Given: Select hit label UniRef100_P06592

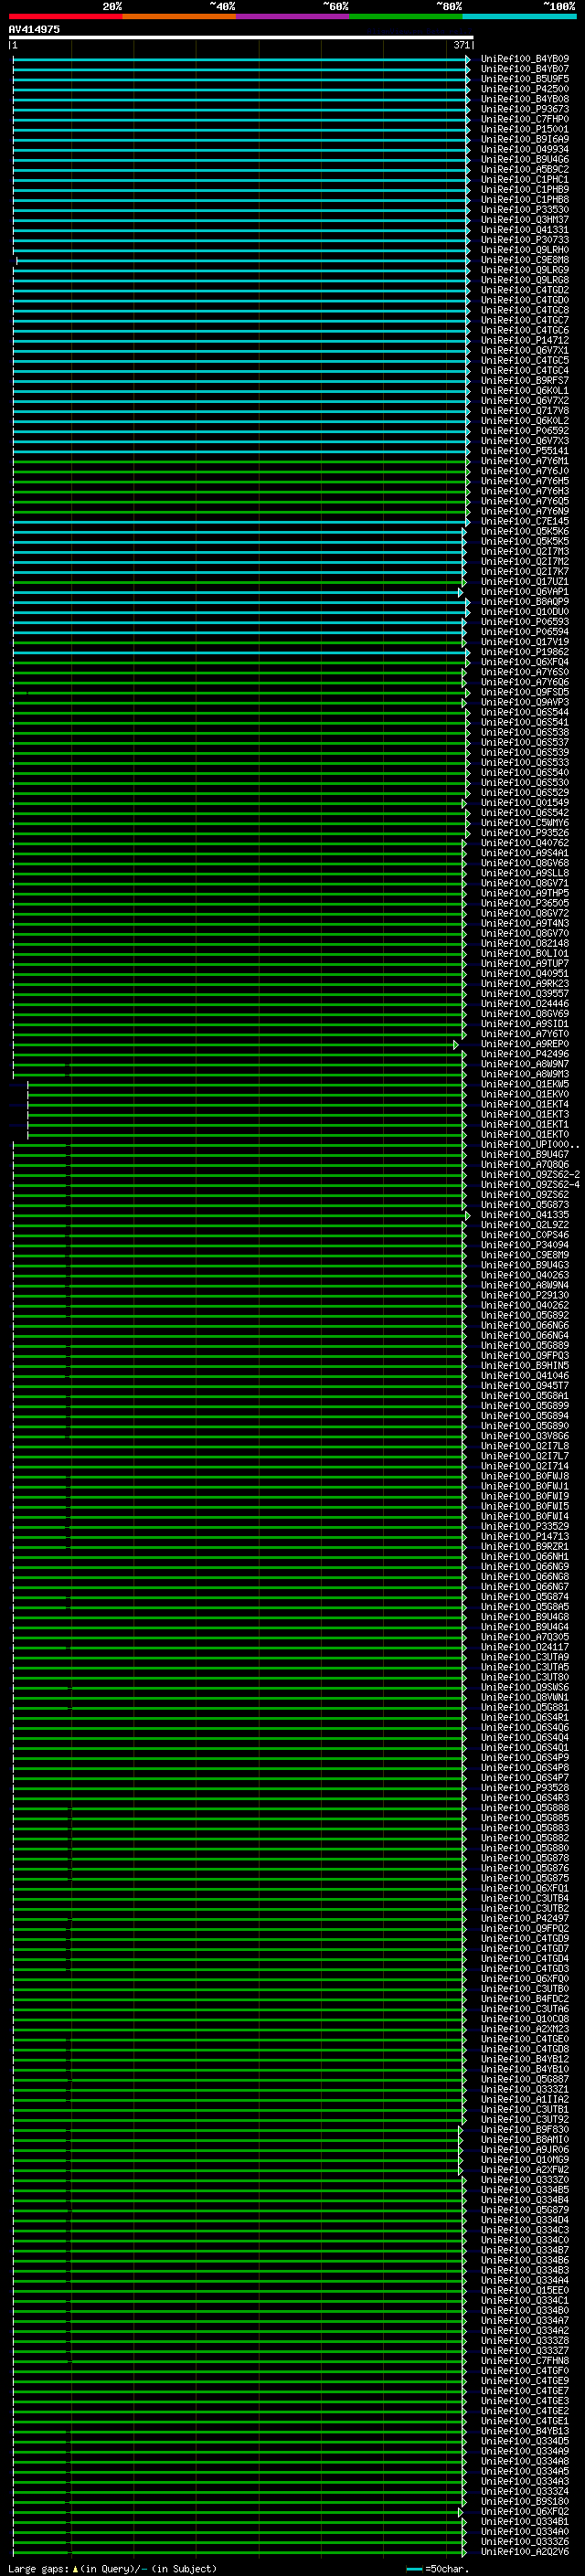Looking at the screenshot, I should click(x=525, y=431).
